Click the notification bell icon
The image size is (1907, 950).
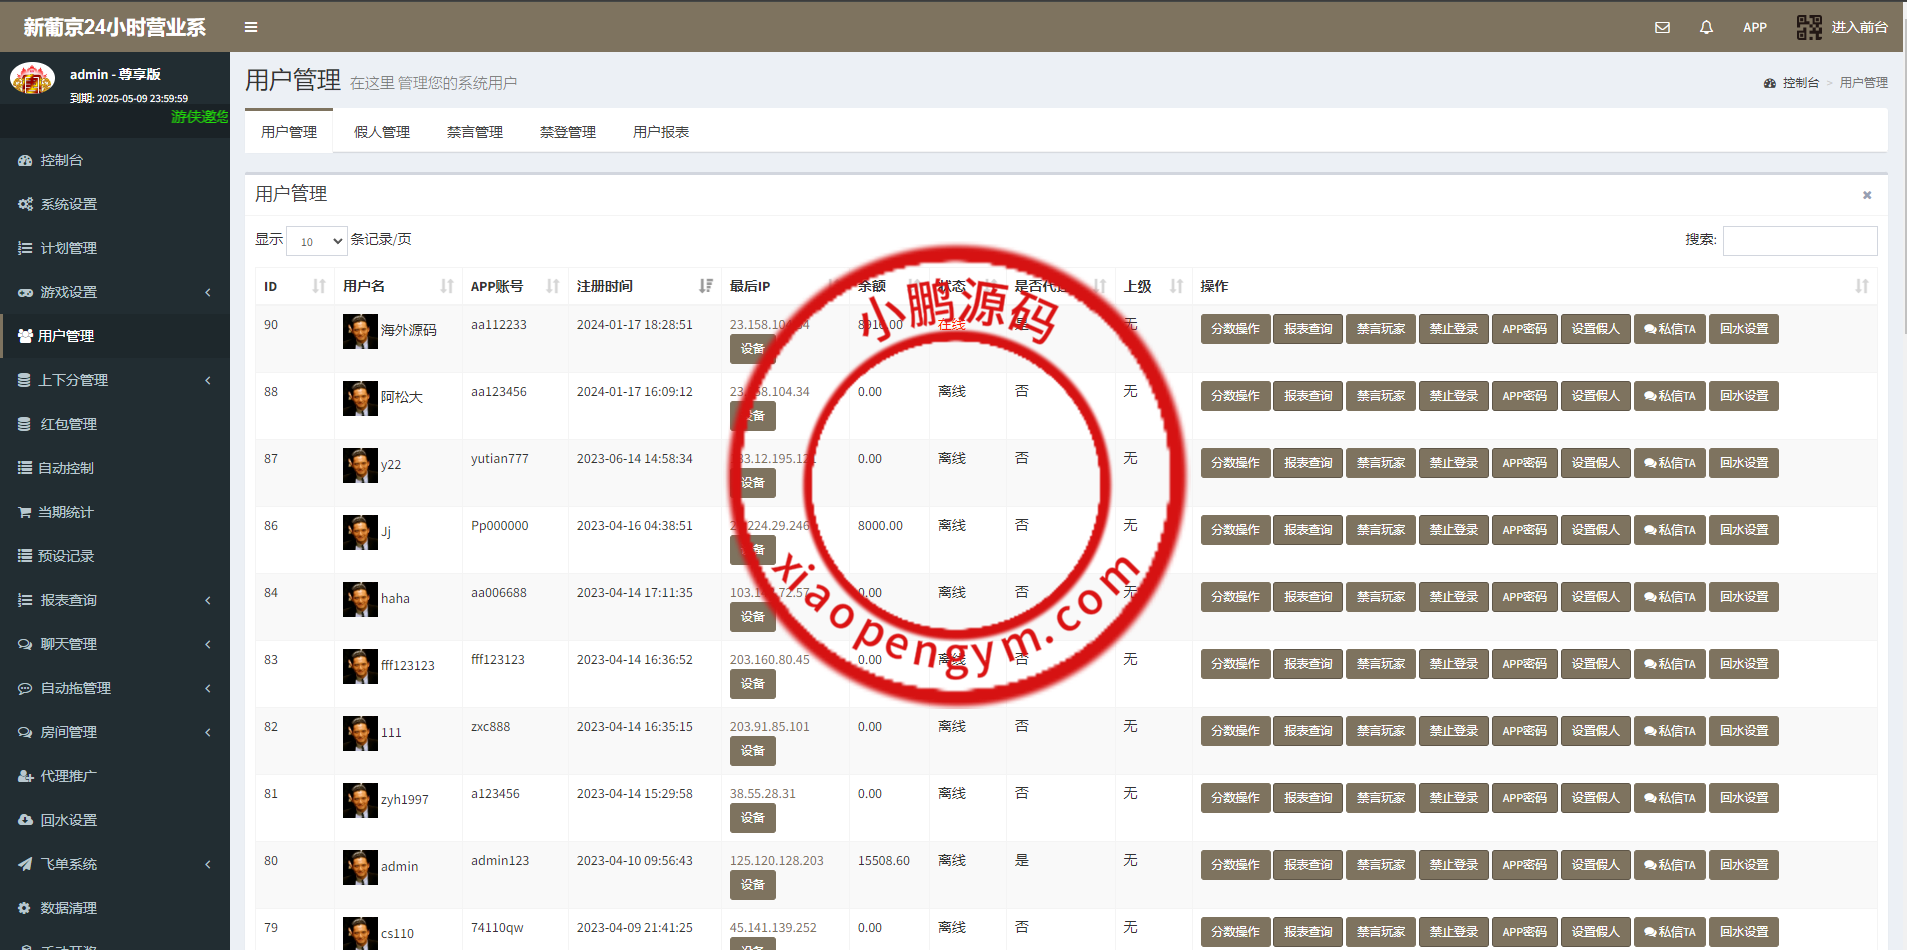1706,27
